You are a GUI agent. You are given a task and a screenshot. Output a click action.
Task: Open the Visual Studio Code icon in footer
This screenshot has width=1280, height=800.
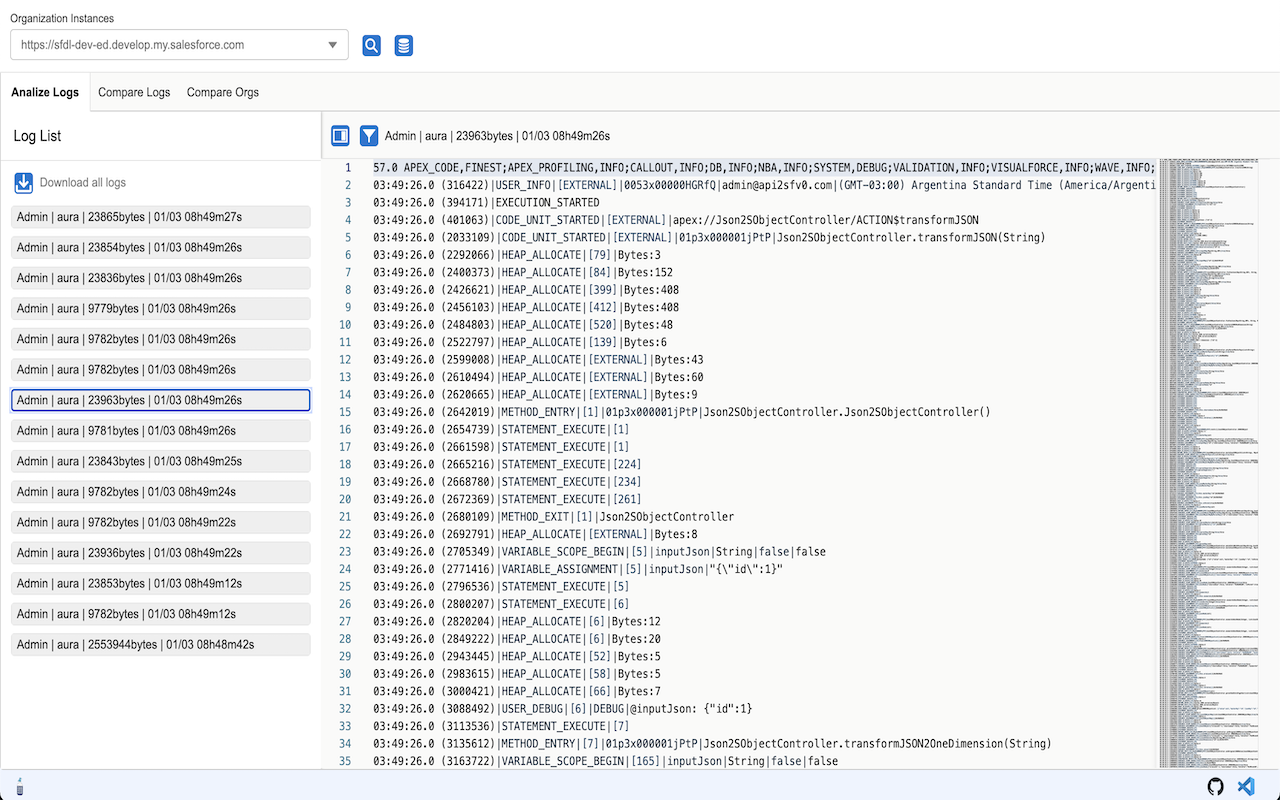point(1246,786)
